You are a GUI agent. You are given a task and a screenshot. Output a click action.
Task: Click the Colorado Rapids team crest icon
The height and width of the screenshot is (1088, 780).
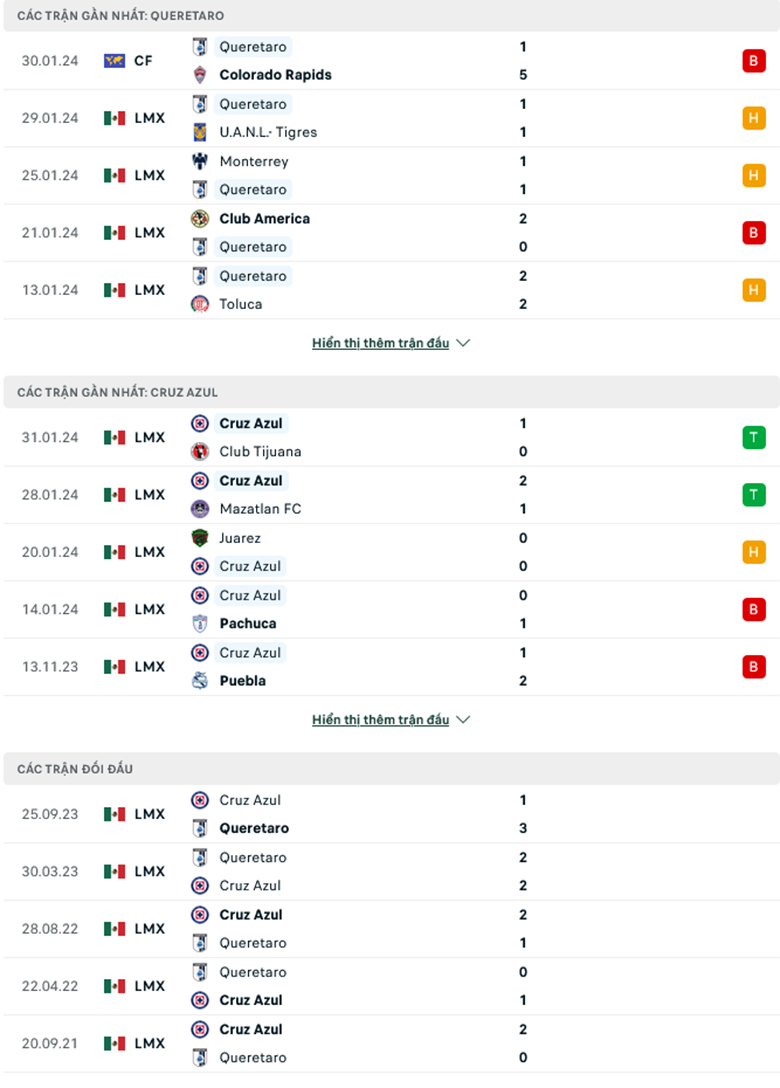coord(200,75)
